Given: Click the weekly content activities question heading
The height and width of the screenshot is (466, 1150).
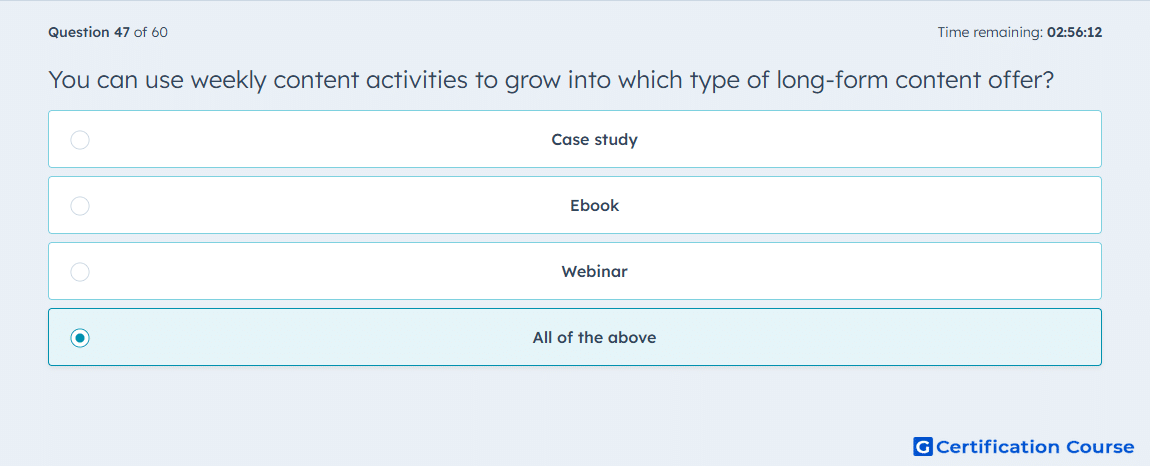Looking at the screenshot, I should pos(552,80).
